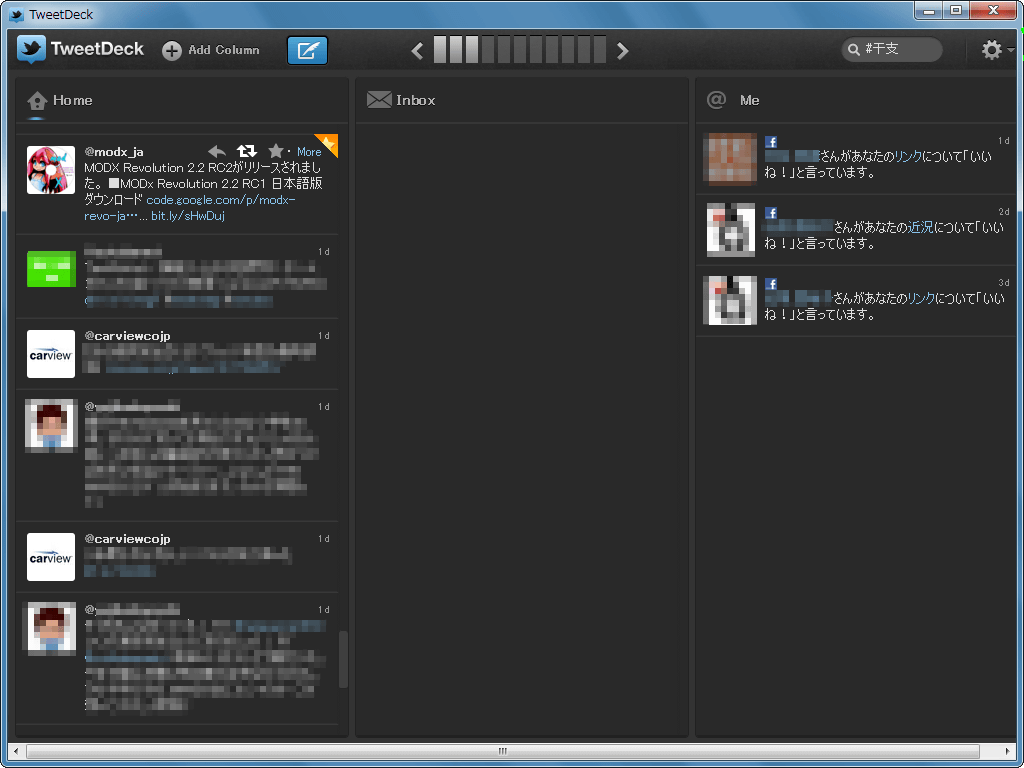Open the code.google.com/p/modx- link
The image size is (1024, 768).
point(221,200)
